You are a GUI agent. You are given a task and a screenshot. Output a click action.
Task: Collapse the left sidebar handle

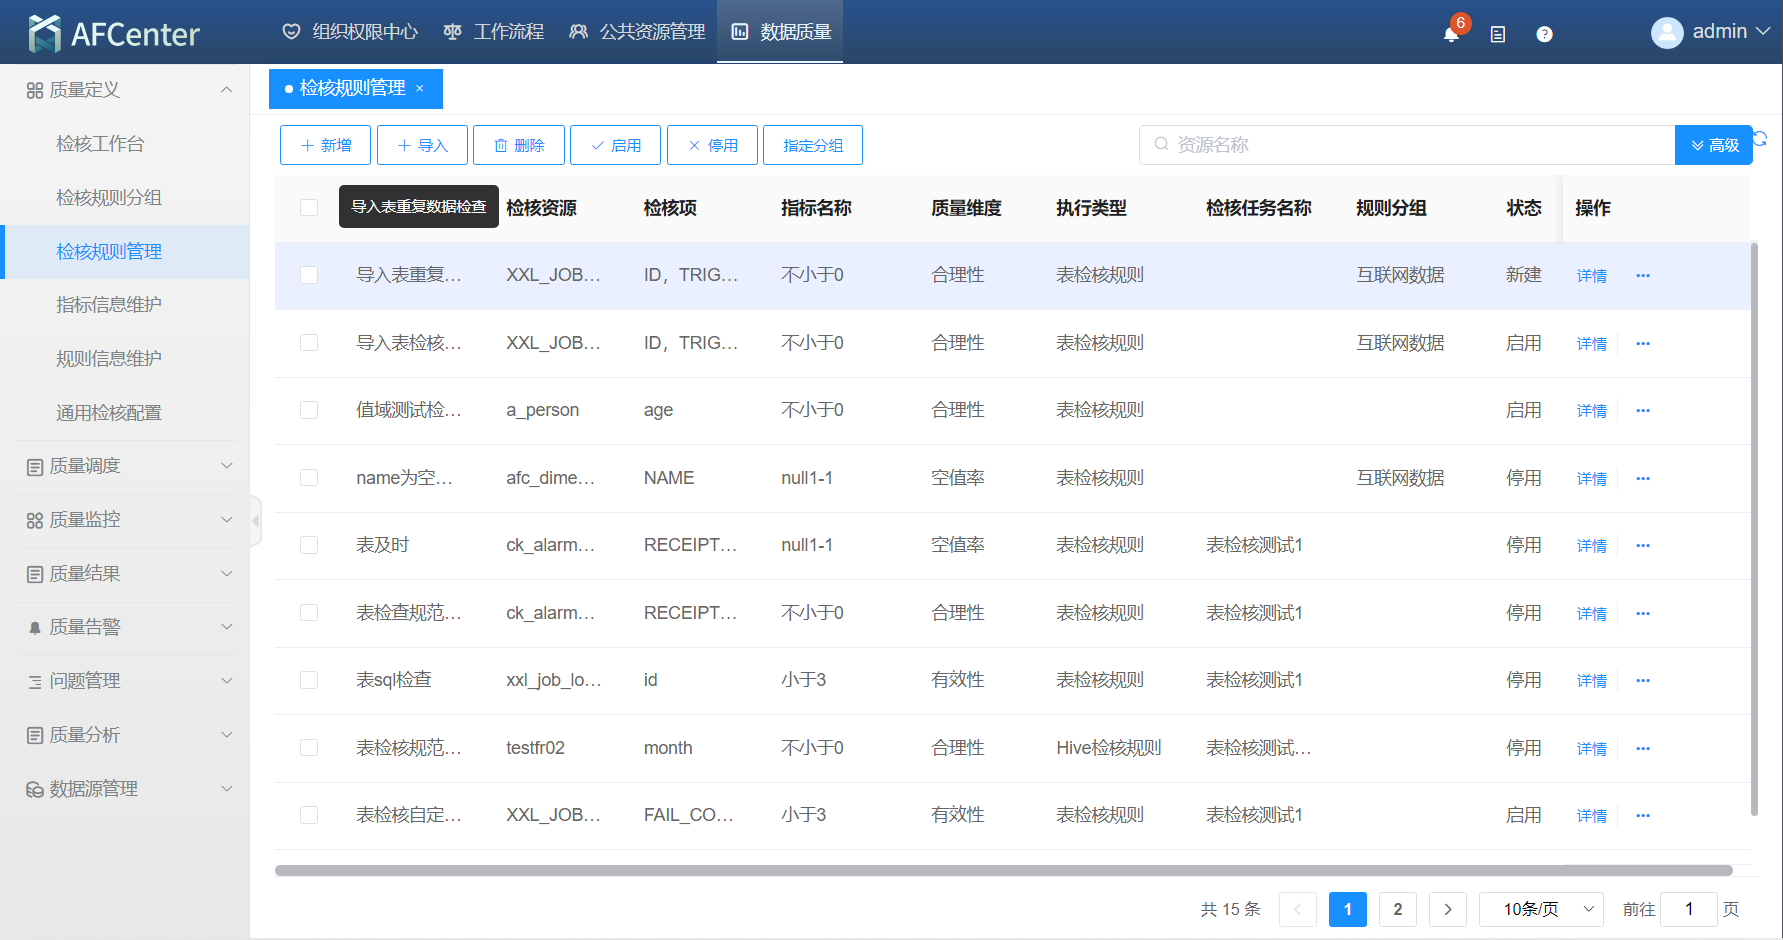click(256, 520)
